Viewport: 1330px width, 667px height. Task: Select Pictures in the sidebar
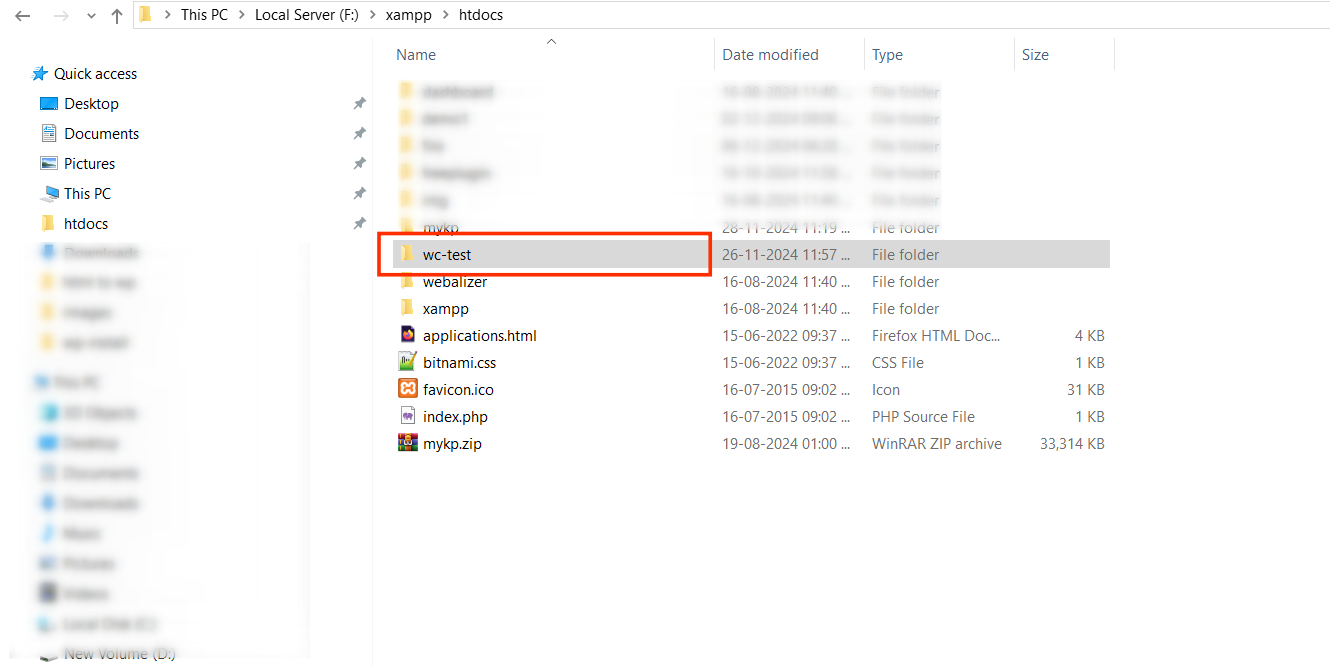[x=88, y=163]
